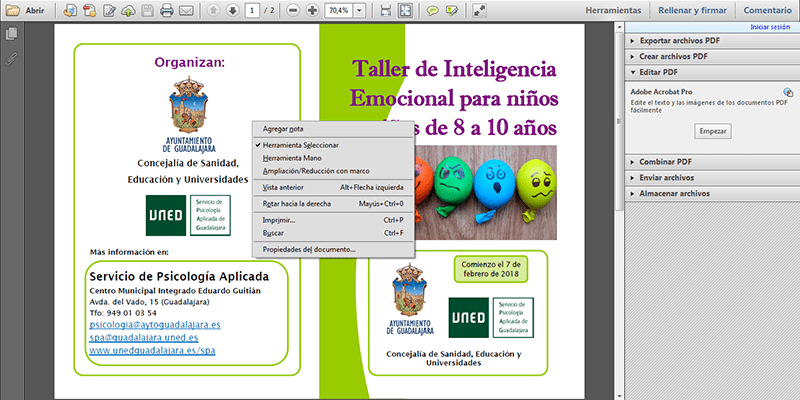
Task: Click the Tfo: 949 01 03 54 text
Action: [x=123, y=313]
